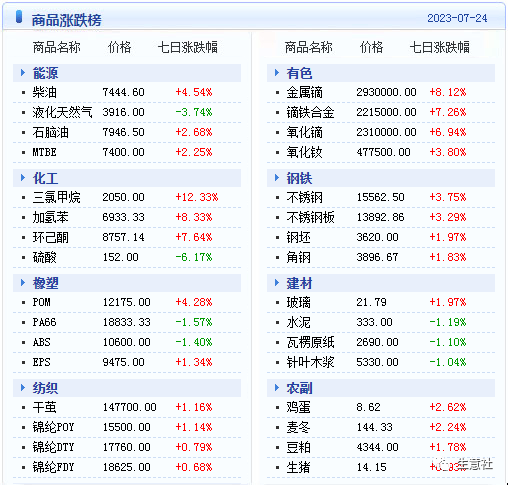
Task: Open the 化工 category heading
Action: click(x=45, y=178)
